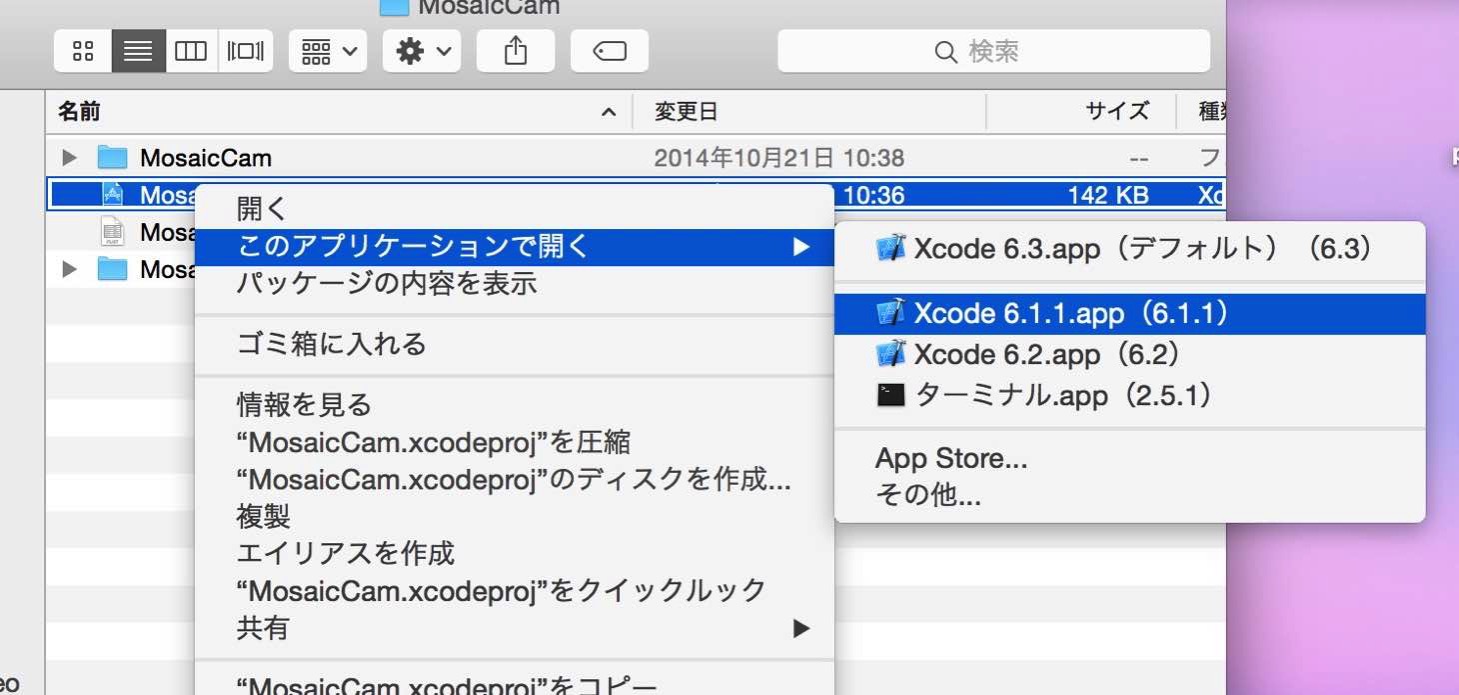This screenshot has width=1459, height=695.
Task: Click the Share toolbar button
Action: [x=516, y=51]
